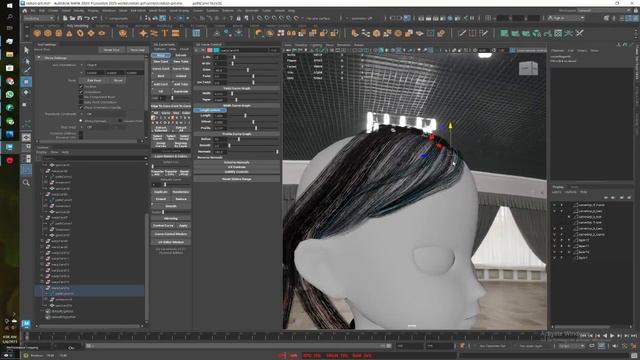The image size is (640, 360).
Task: Create a polygon cylinder from the shelf
Action: coord(59,33)
